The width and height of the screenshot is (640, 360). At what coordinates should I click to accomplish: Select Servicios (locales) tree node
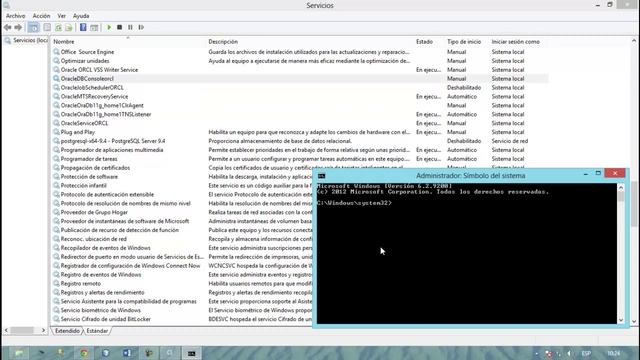27,40
